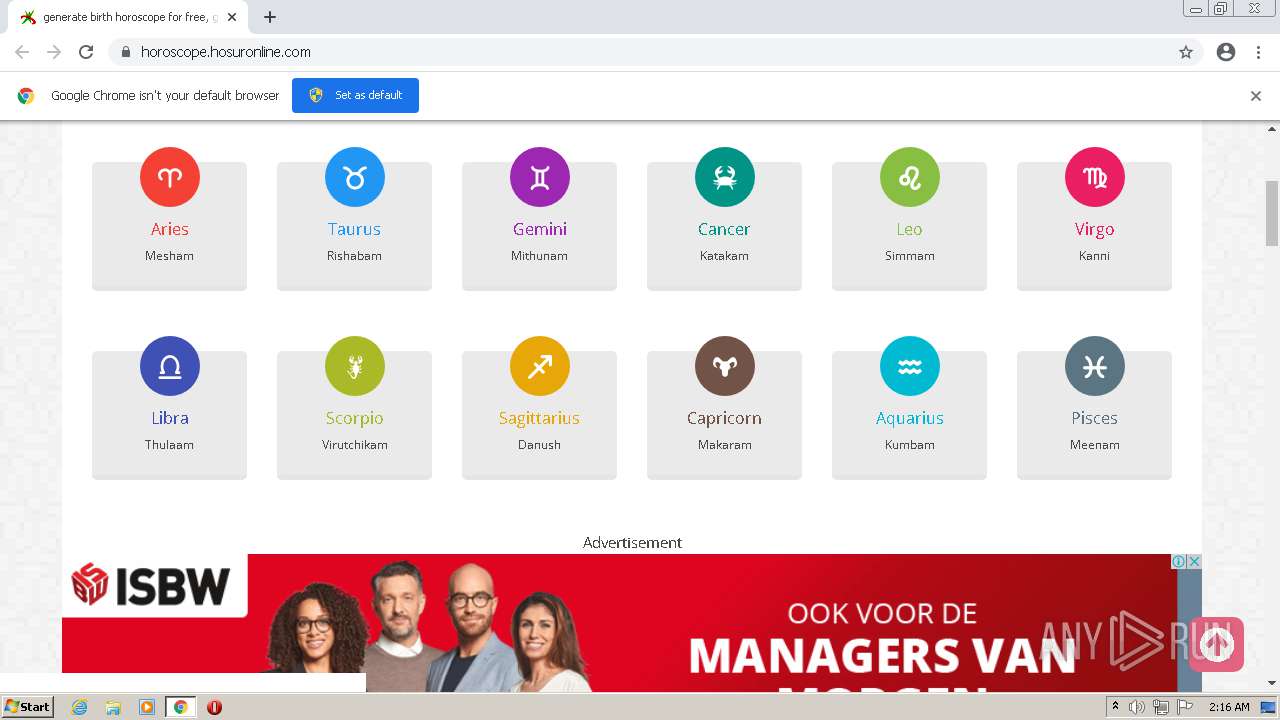Go forward to the next page
Viewport: 1280px width, 720px height.
(x=54, y=52)
